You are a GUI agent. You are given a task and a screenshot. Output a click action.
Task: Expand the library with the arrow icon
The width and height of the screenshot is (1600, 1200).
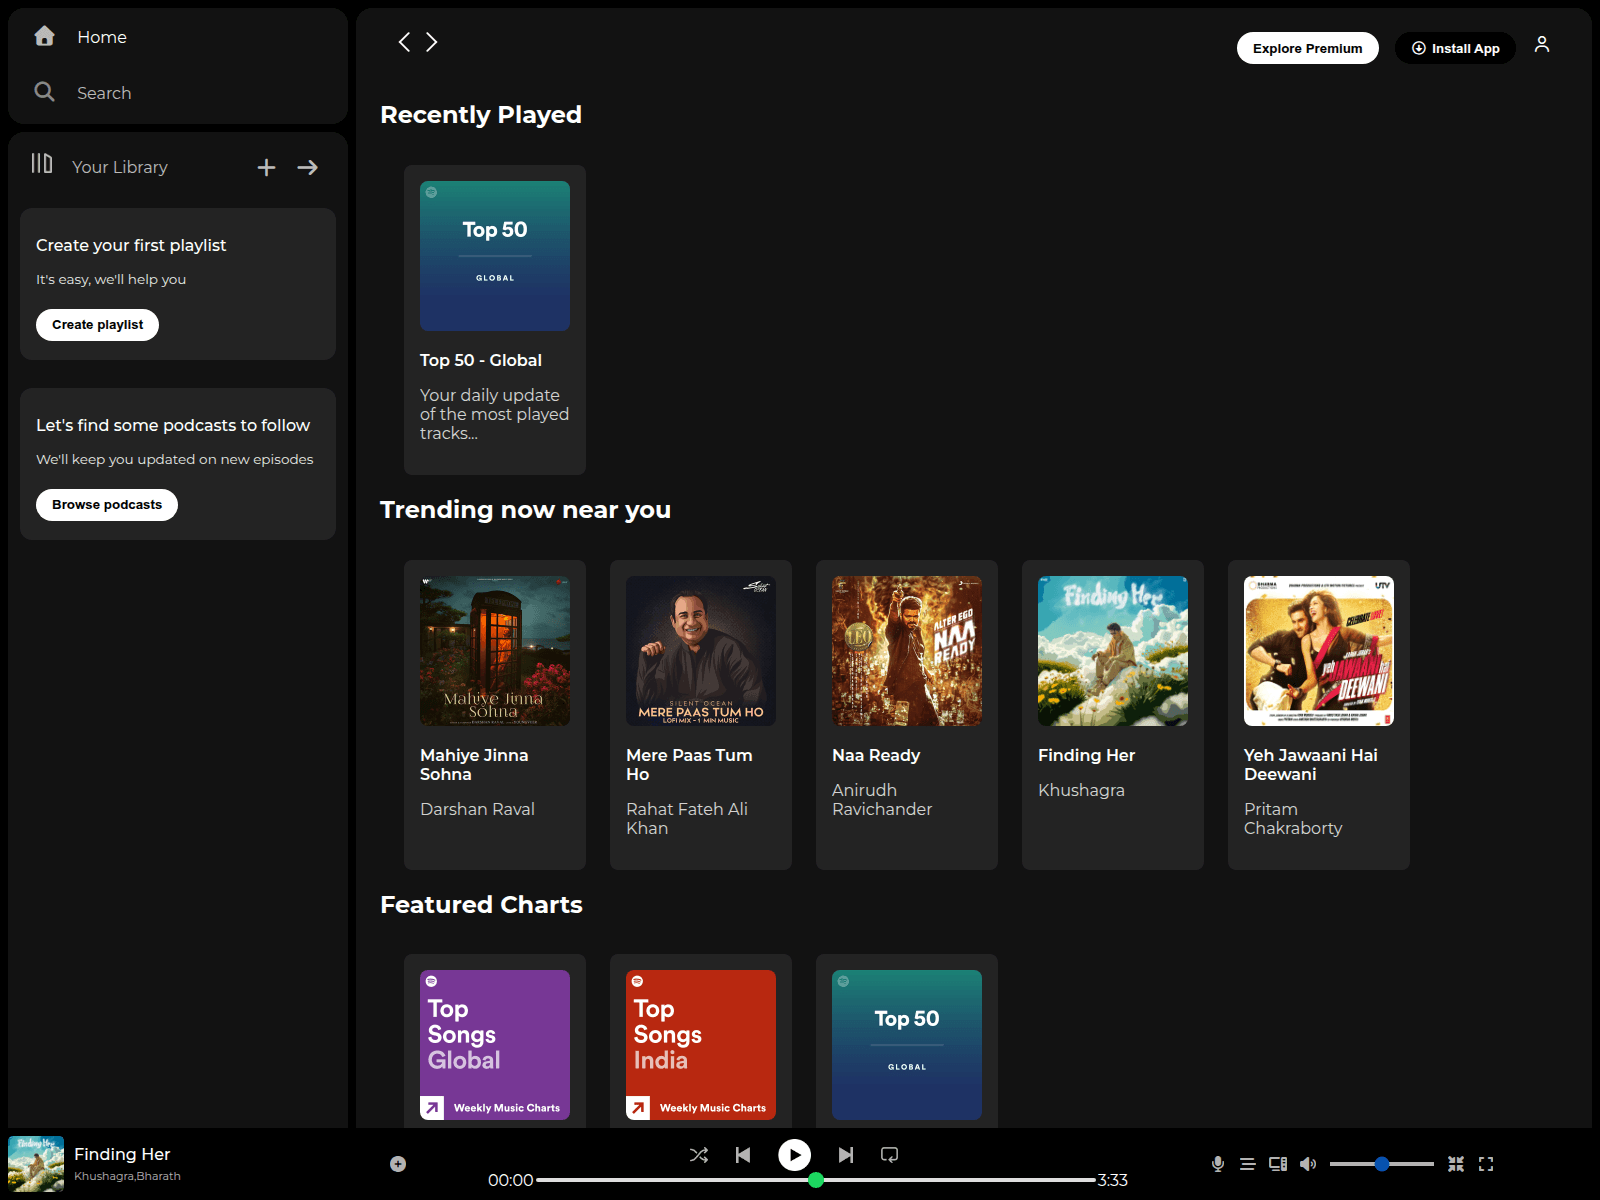(x=308, y=167)
